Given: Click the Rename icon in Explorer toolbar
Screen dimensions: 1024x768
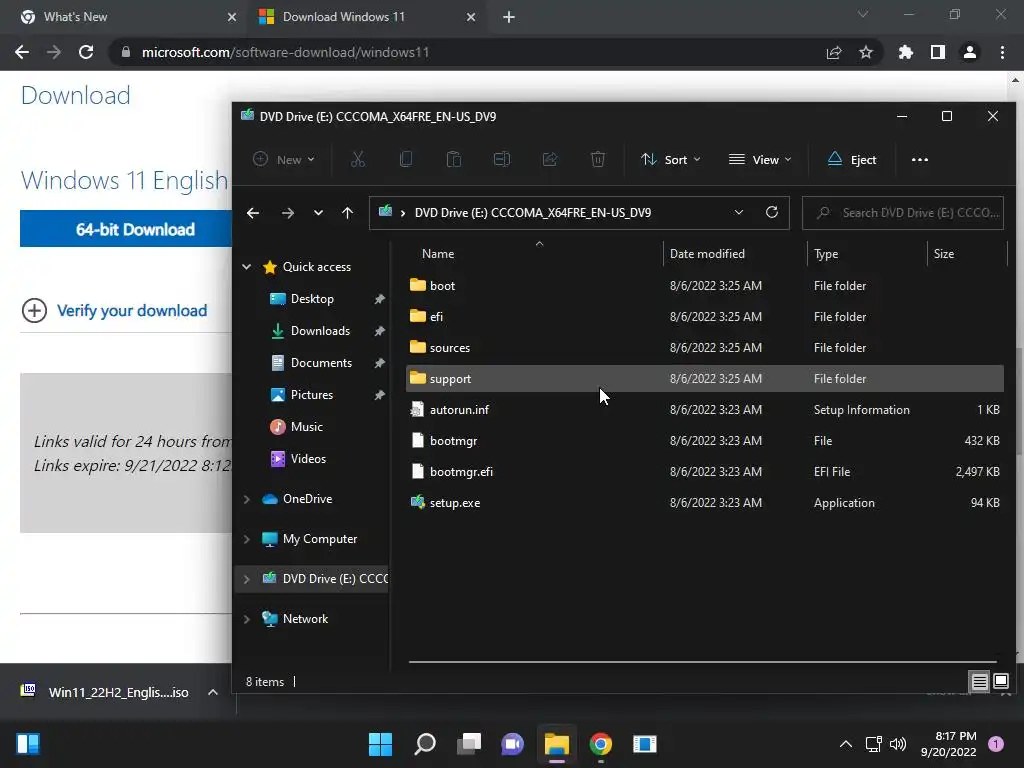Looking at the screenshot, I should click(x=502, y=159).
